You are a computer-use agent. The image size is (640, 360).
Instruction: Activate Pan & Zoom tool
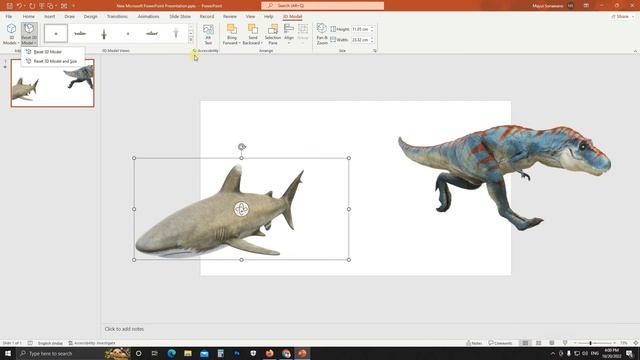coord(322,34)
